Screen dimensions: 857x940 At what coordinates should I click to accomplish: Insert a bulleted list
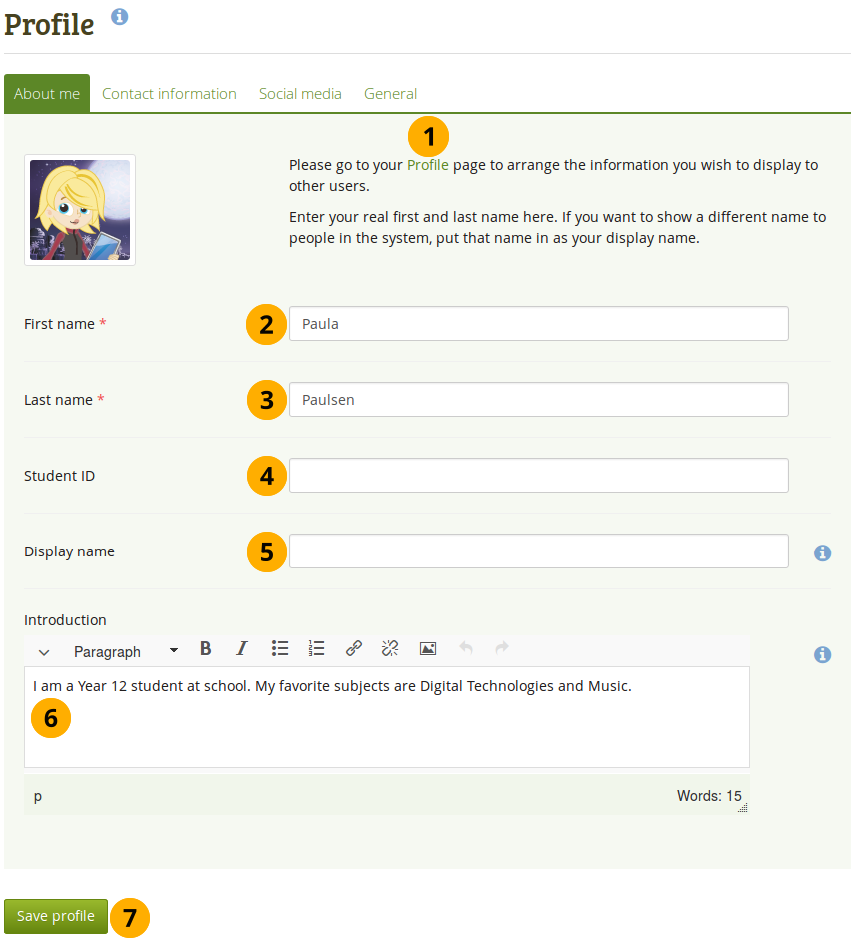(x=280, y=649)
